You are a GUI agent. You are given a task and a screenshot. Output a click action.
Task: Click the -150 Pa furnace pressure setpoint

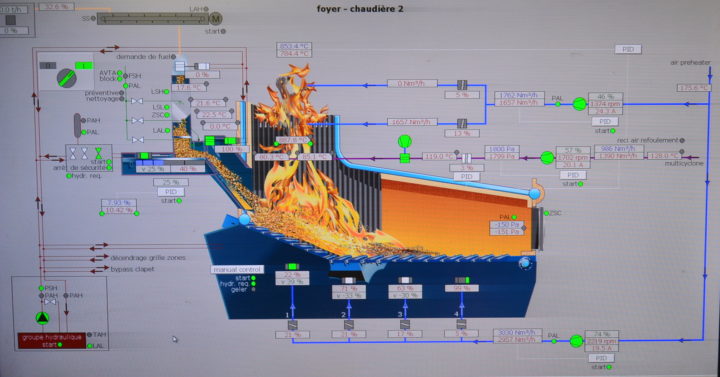point(506,225)
